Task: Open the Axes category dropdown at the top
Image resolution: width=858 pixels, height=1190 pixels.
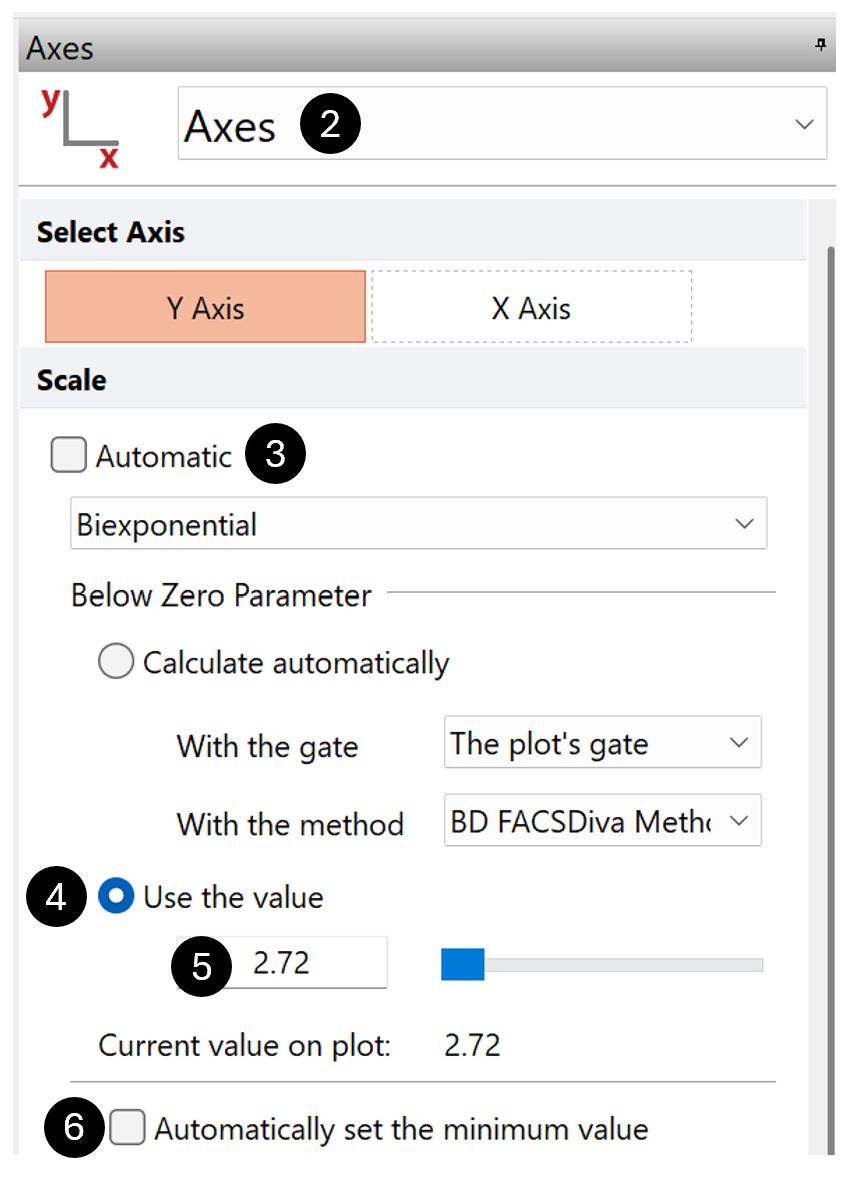Action: click(x=802, y=124)
